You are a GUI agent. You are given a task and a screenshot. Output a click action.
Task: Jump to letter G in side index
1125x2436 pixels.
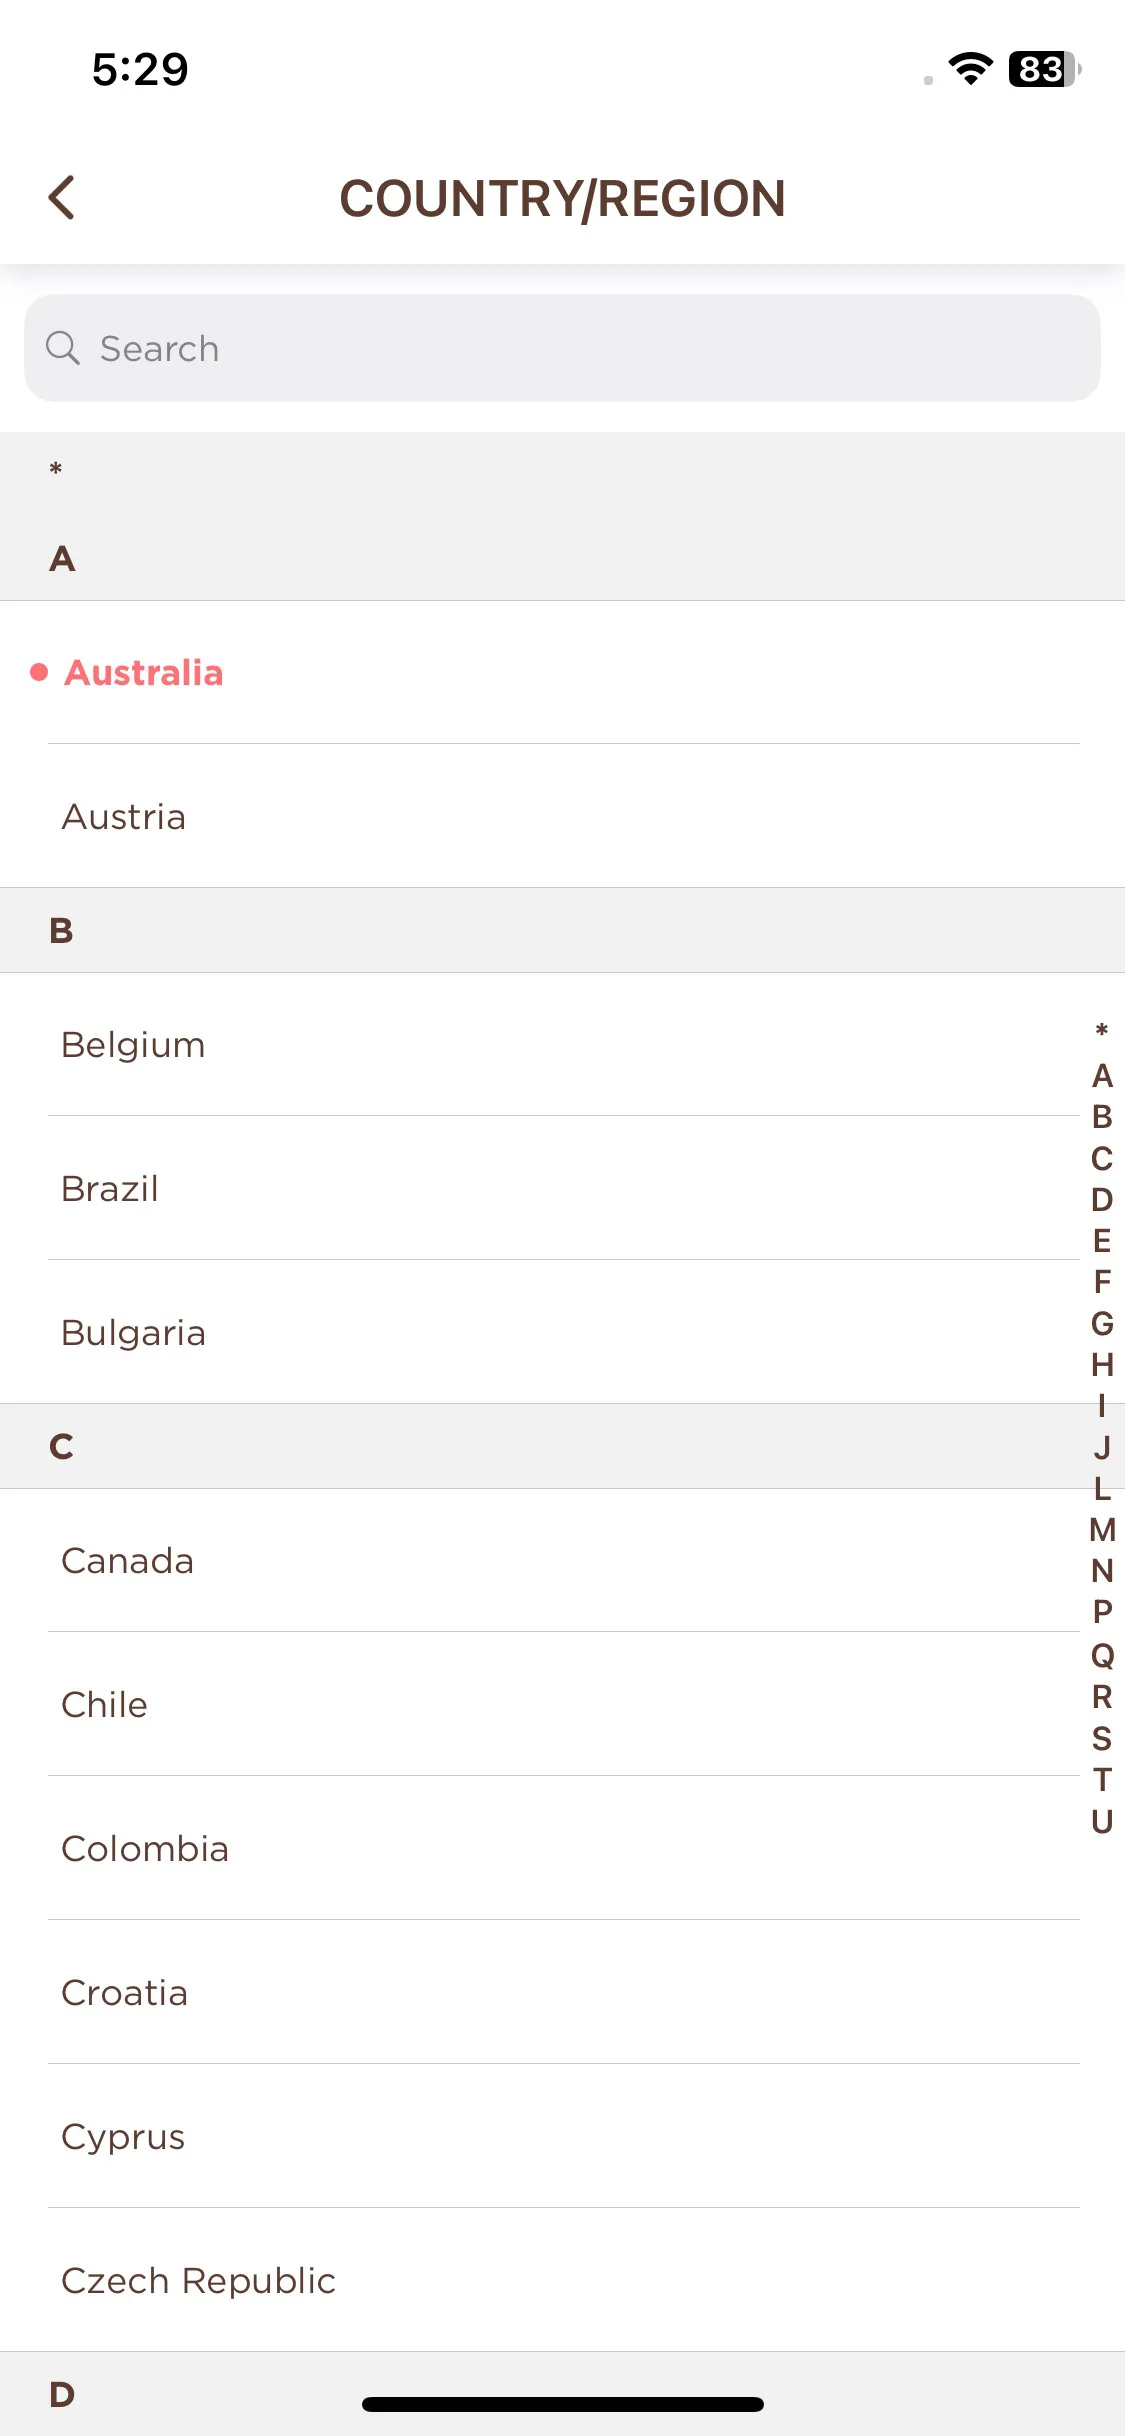(1102, 1323)
